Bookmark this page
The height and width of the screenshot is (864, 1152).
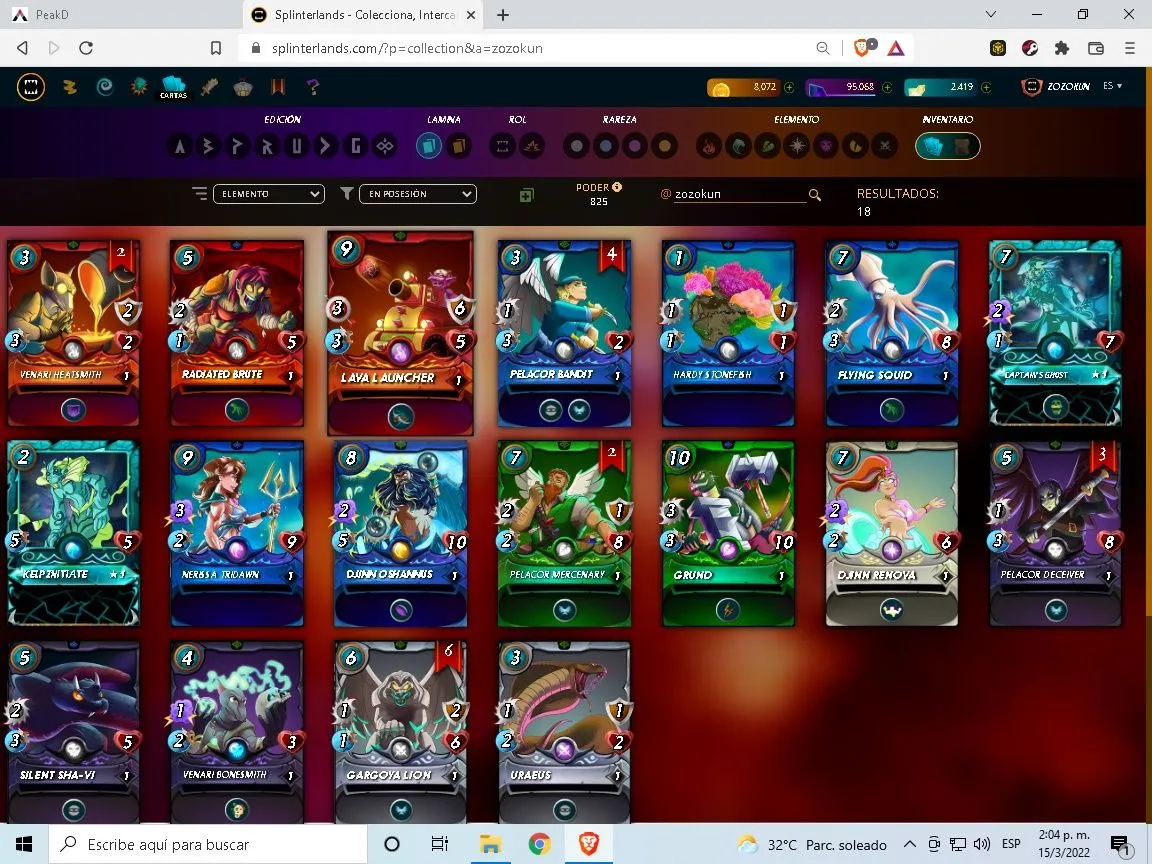click(x=215, y=48)
